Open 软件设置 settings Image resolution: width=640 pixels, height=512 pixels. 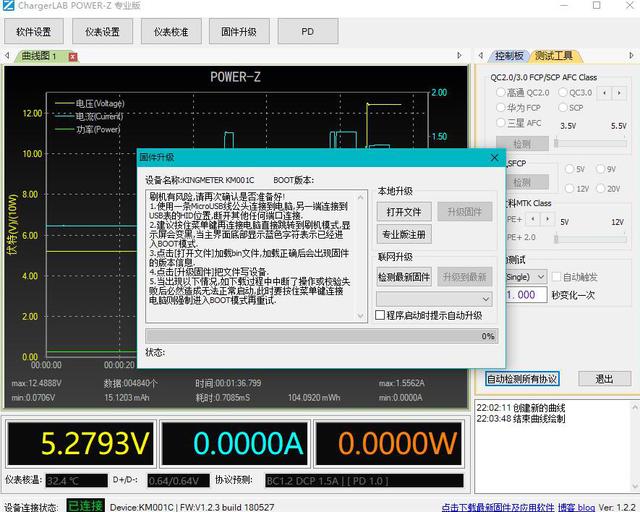[33, 31]
